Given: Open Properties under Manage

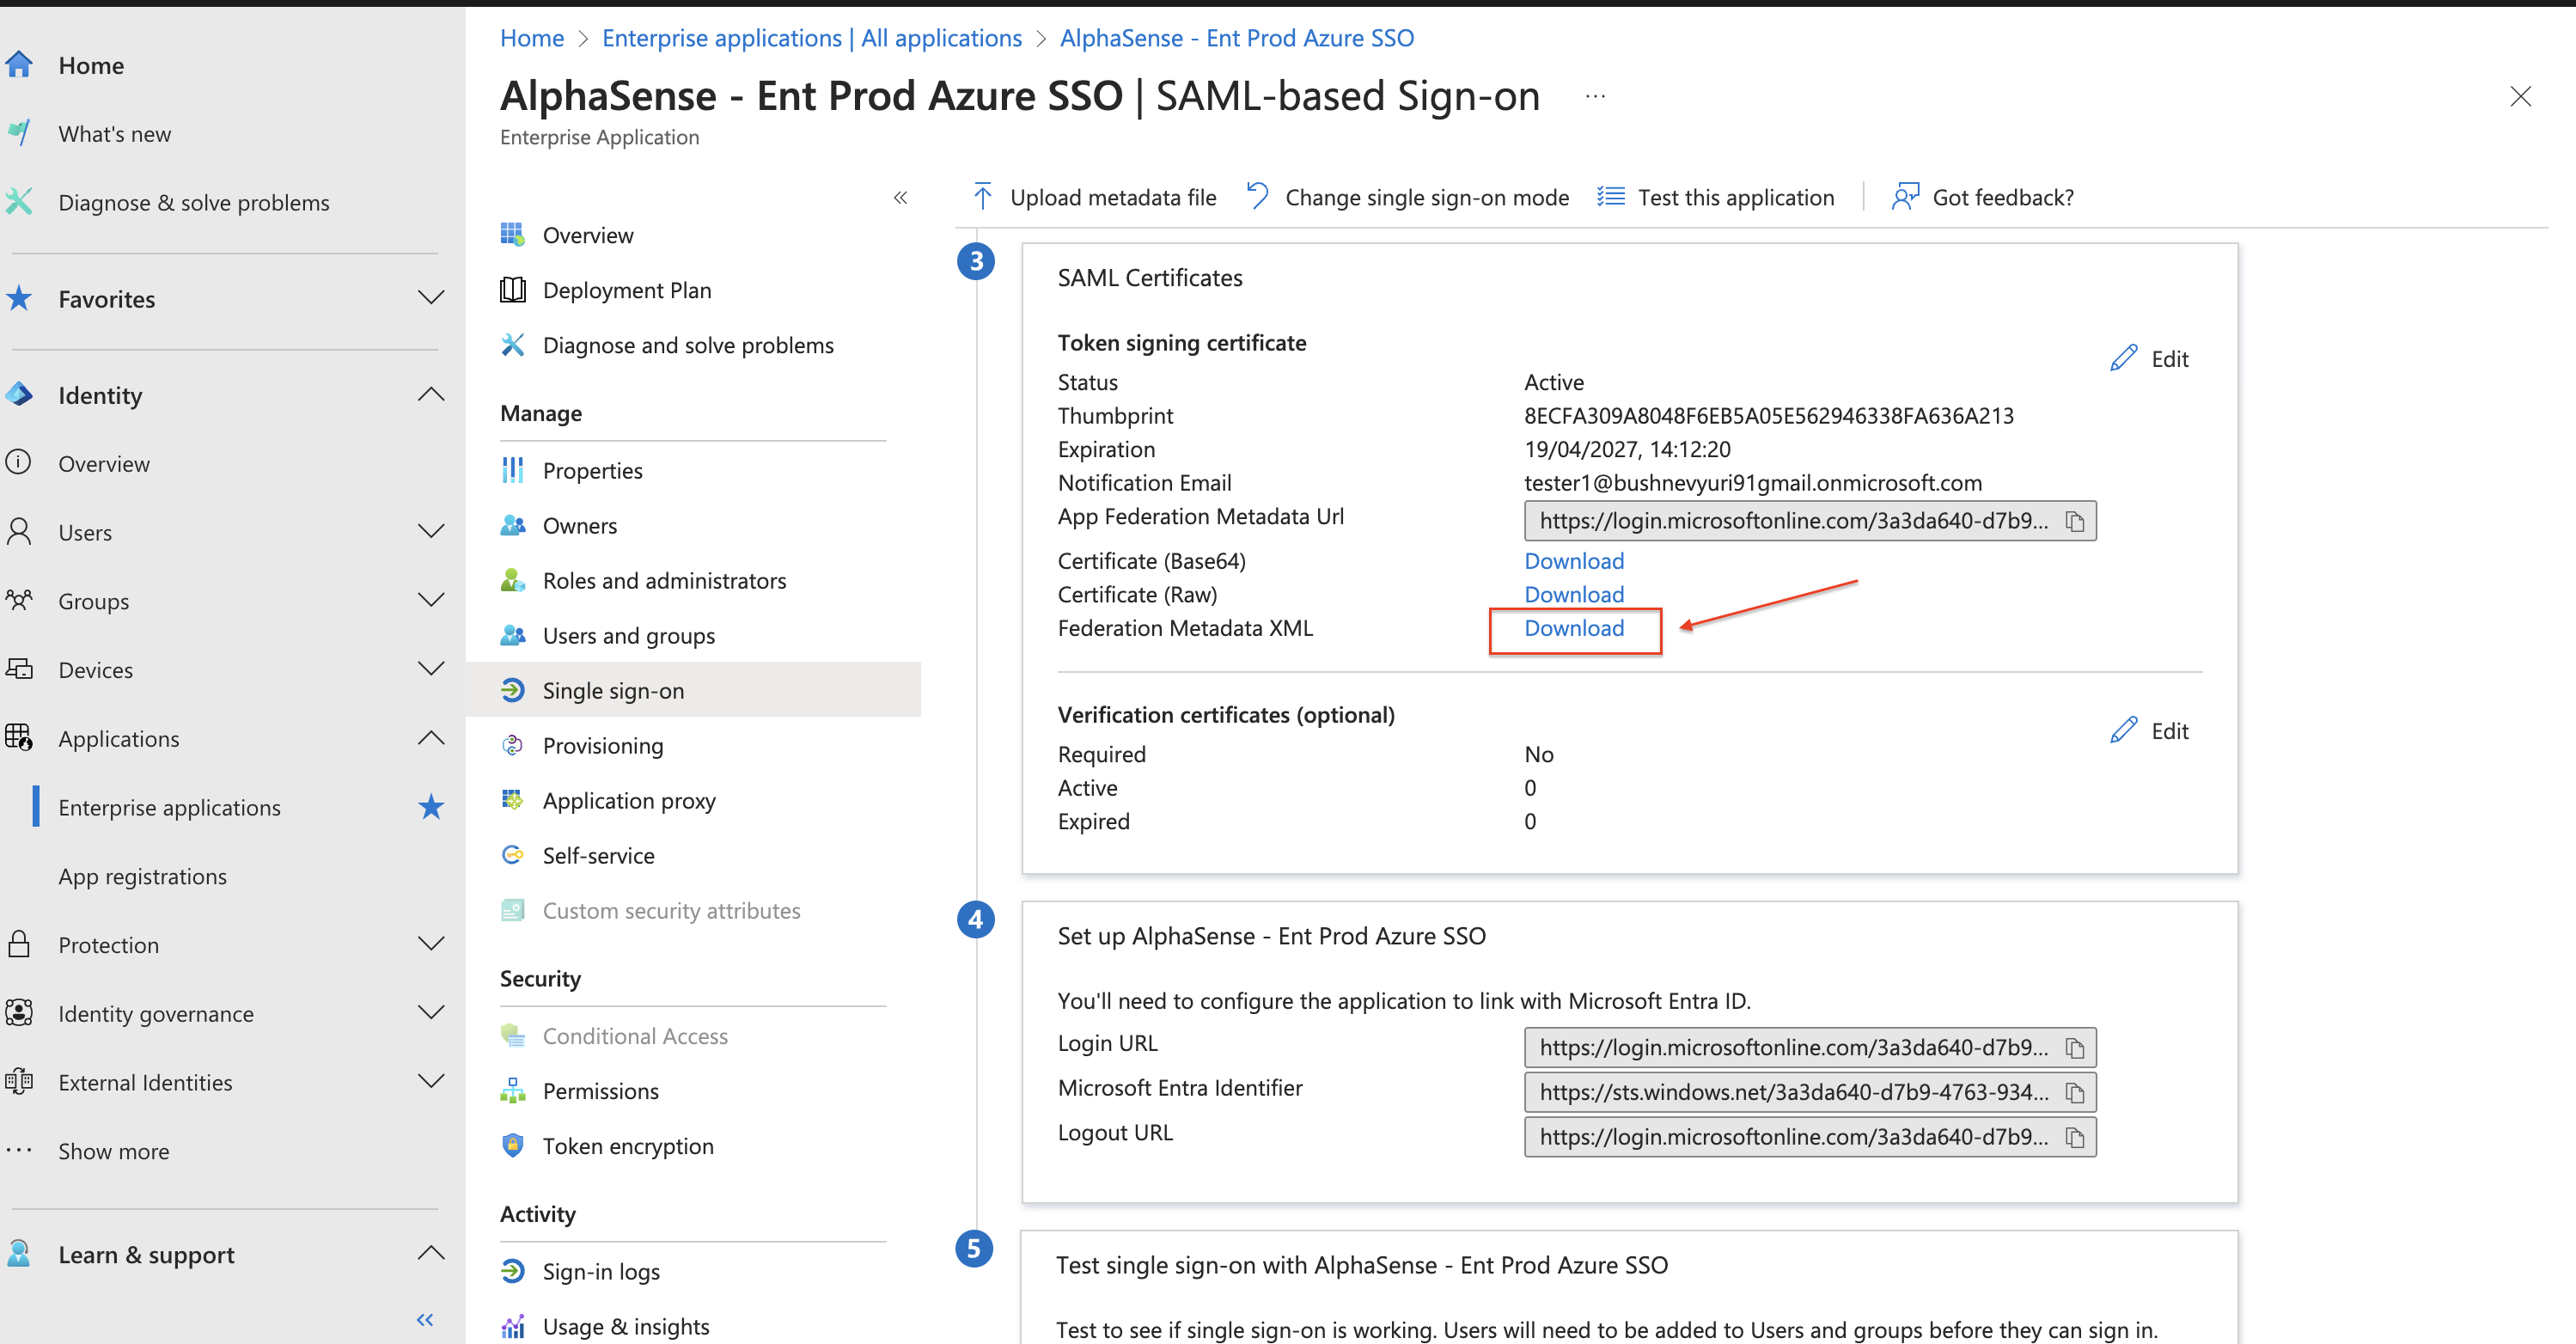Looking at the screenshot, I should pyautogui.click(x=693, y=470).
